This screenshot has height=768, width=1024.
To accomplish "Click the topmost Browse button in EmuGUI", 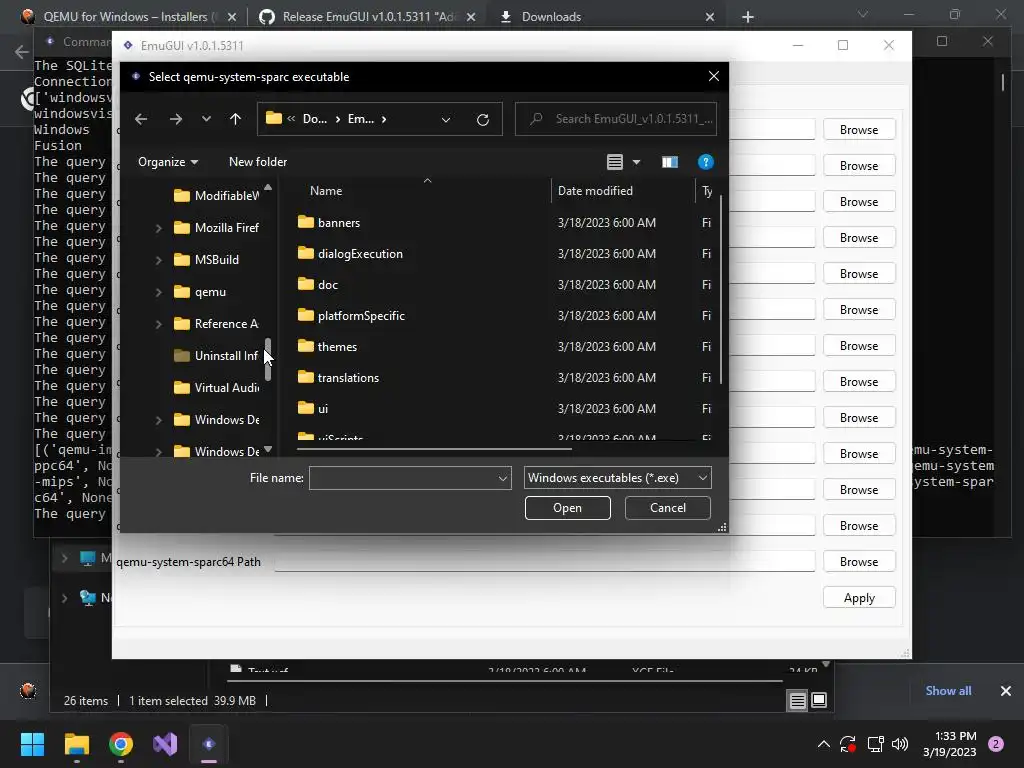I will coord(859,130).
